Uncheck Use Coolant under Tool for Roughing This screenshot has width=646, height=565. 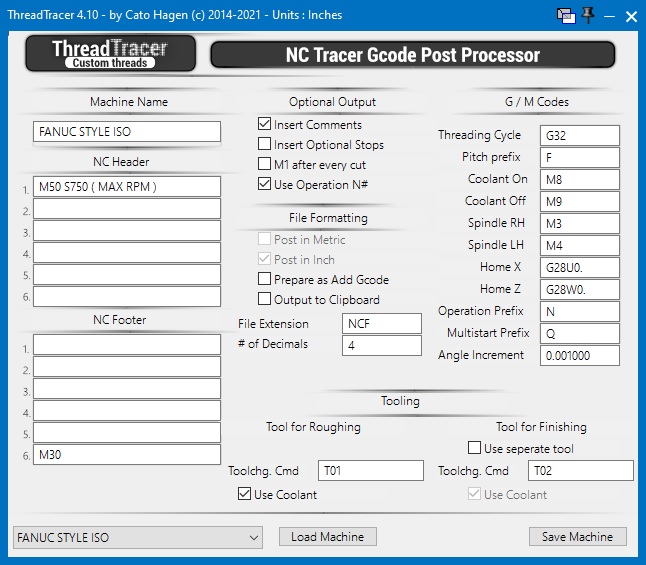click(x=244, y=494)
